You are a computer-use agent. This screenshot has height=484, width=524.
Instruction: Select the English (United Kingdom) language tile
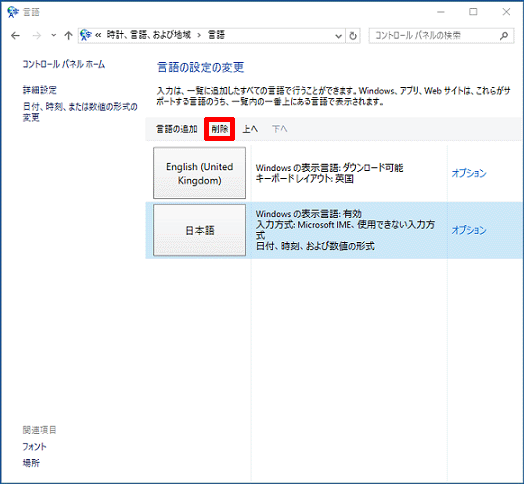point(200,173)
